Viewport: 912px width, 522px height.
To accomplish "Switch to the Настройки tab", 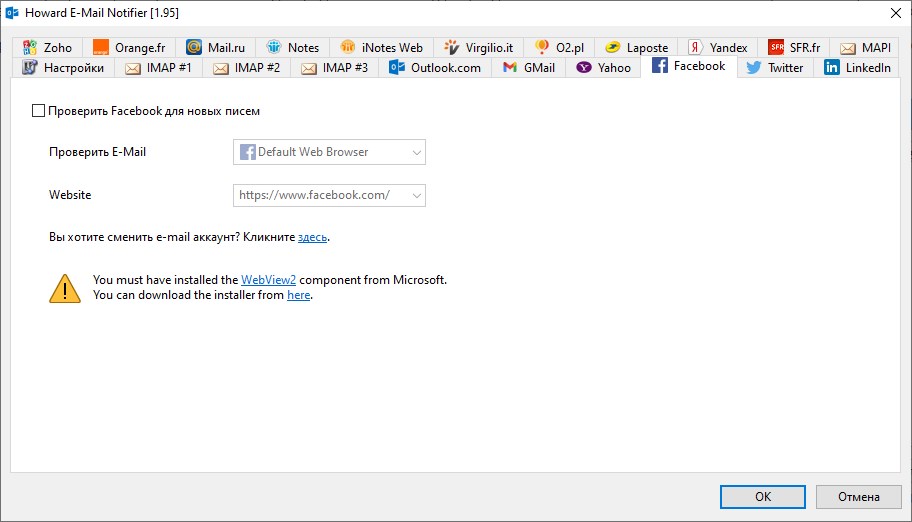I will (x=63, y=68).
